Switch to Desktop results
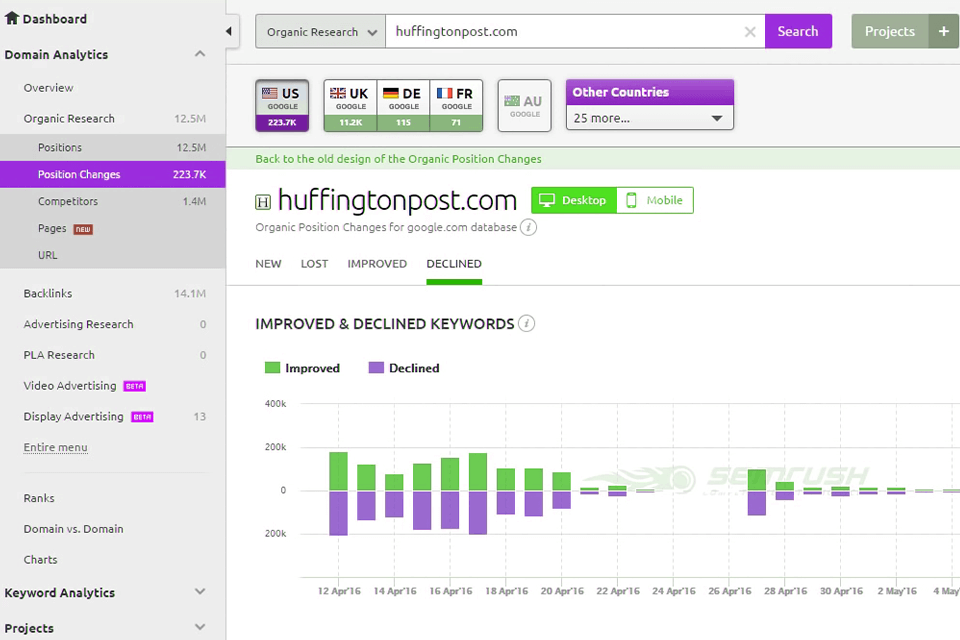The image size is (960, 640). pos(574,200)
